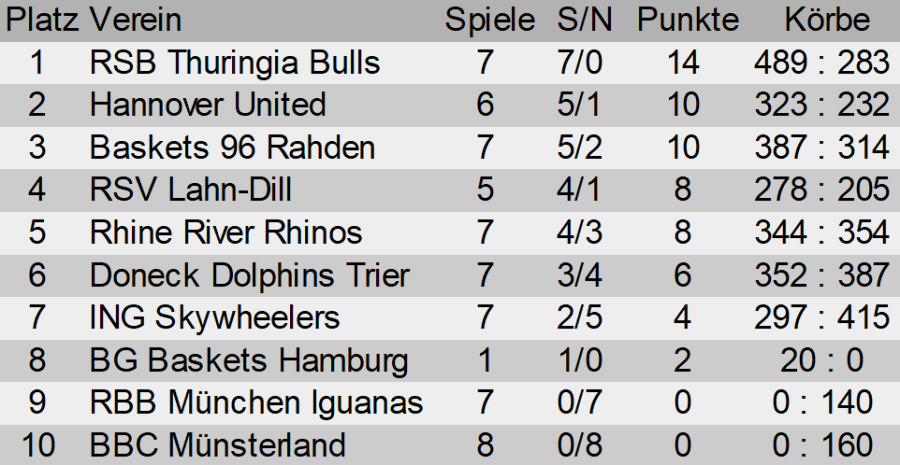The image size is (900, 465).
Task: Click Doneck Dolphins Trier team name
Action: pos(250,275)
